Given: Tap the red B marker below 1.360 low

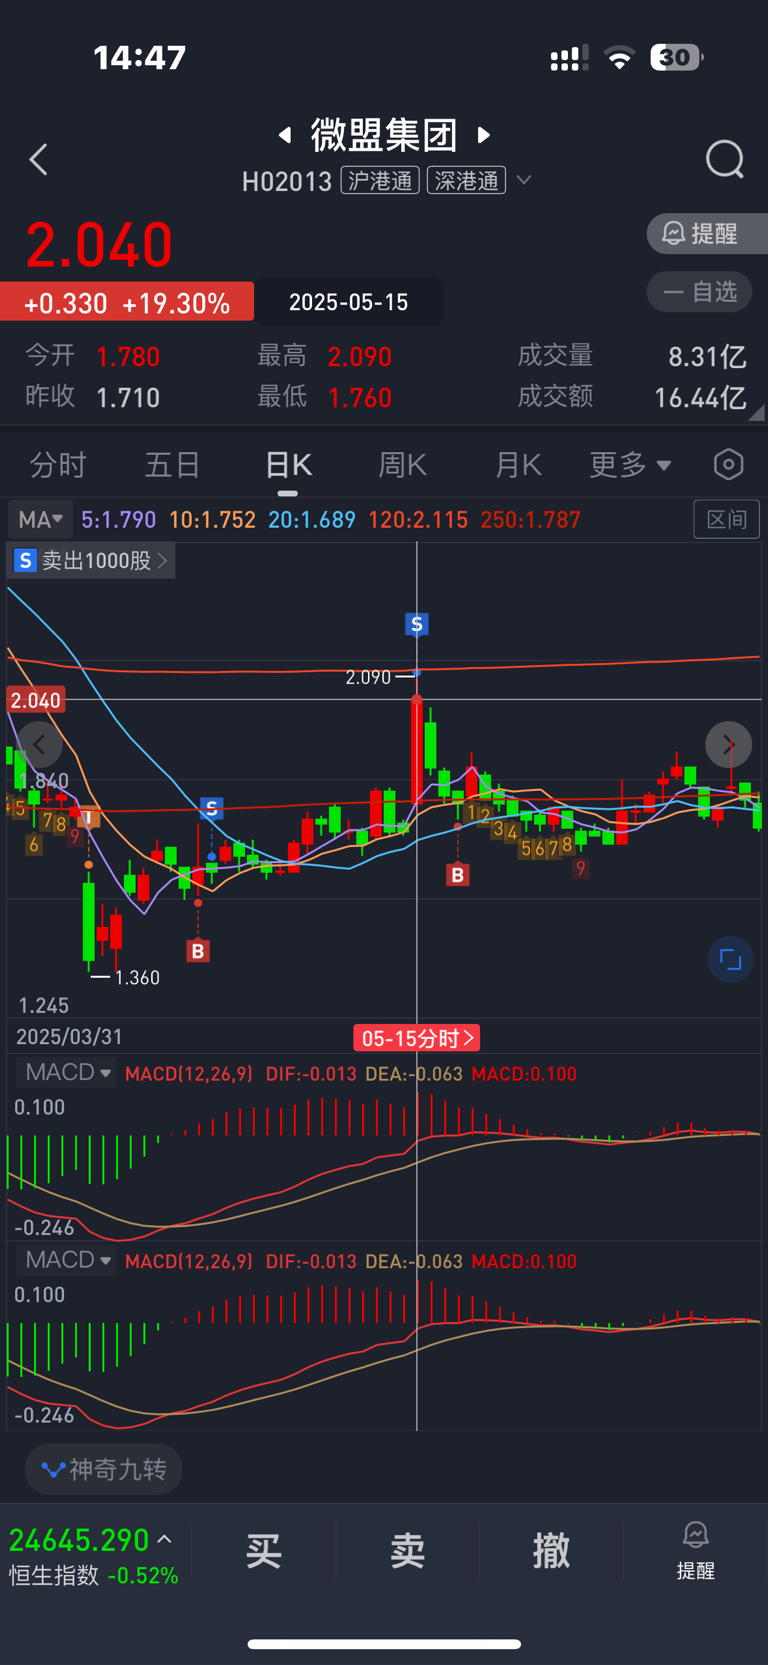Looking at the screenshot, I should (x=198, y=951).
